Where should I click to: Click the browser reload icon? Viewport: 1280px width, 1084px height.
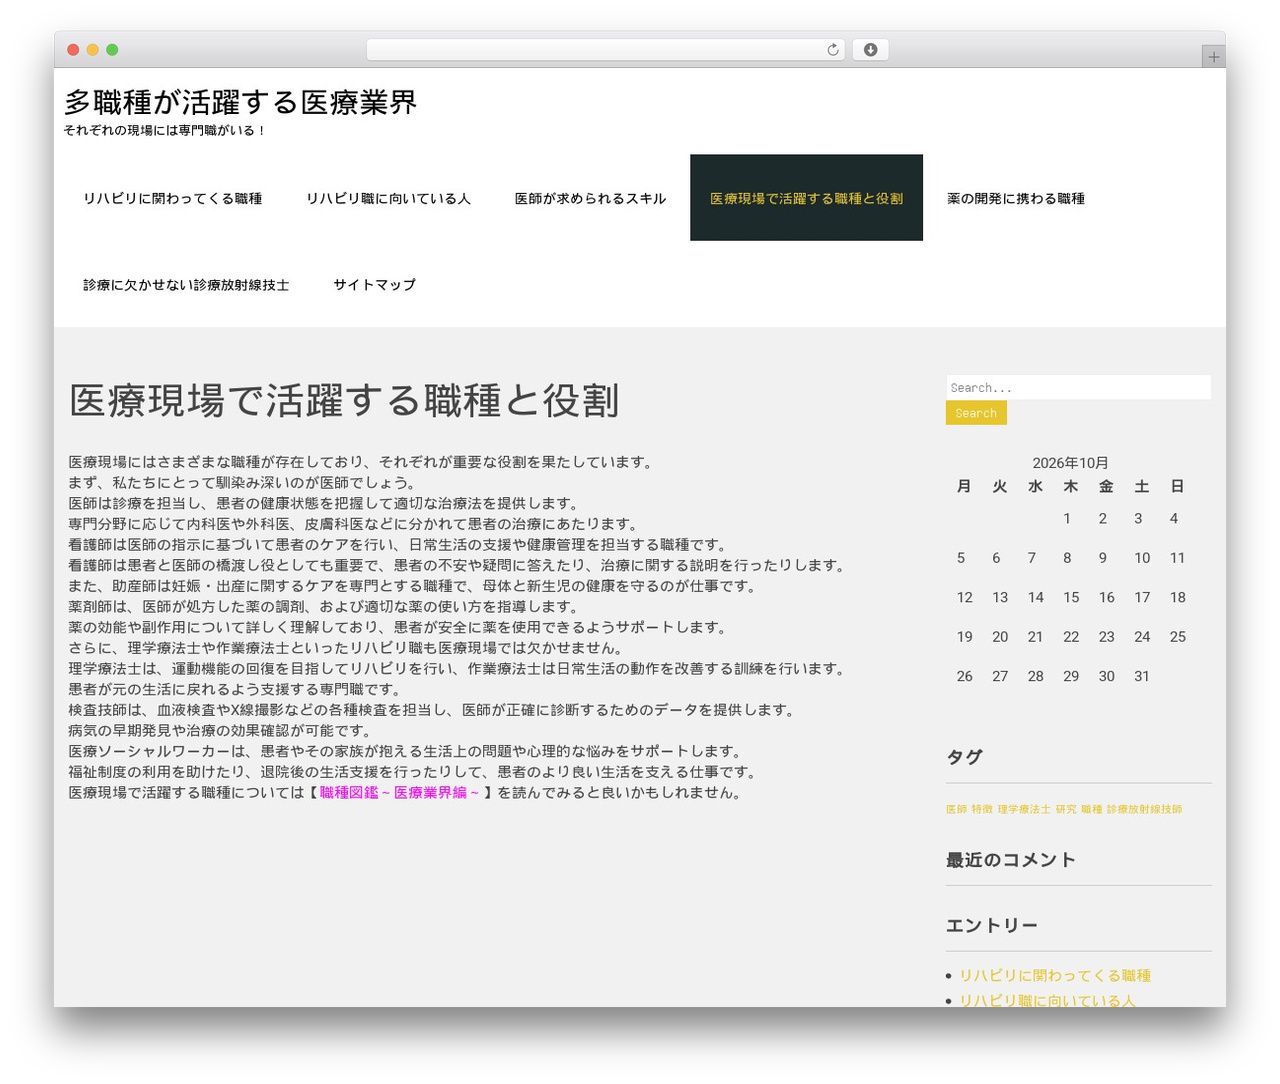832,50
